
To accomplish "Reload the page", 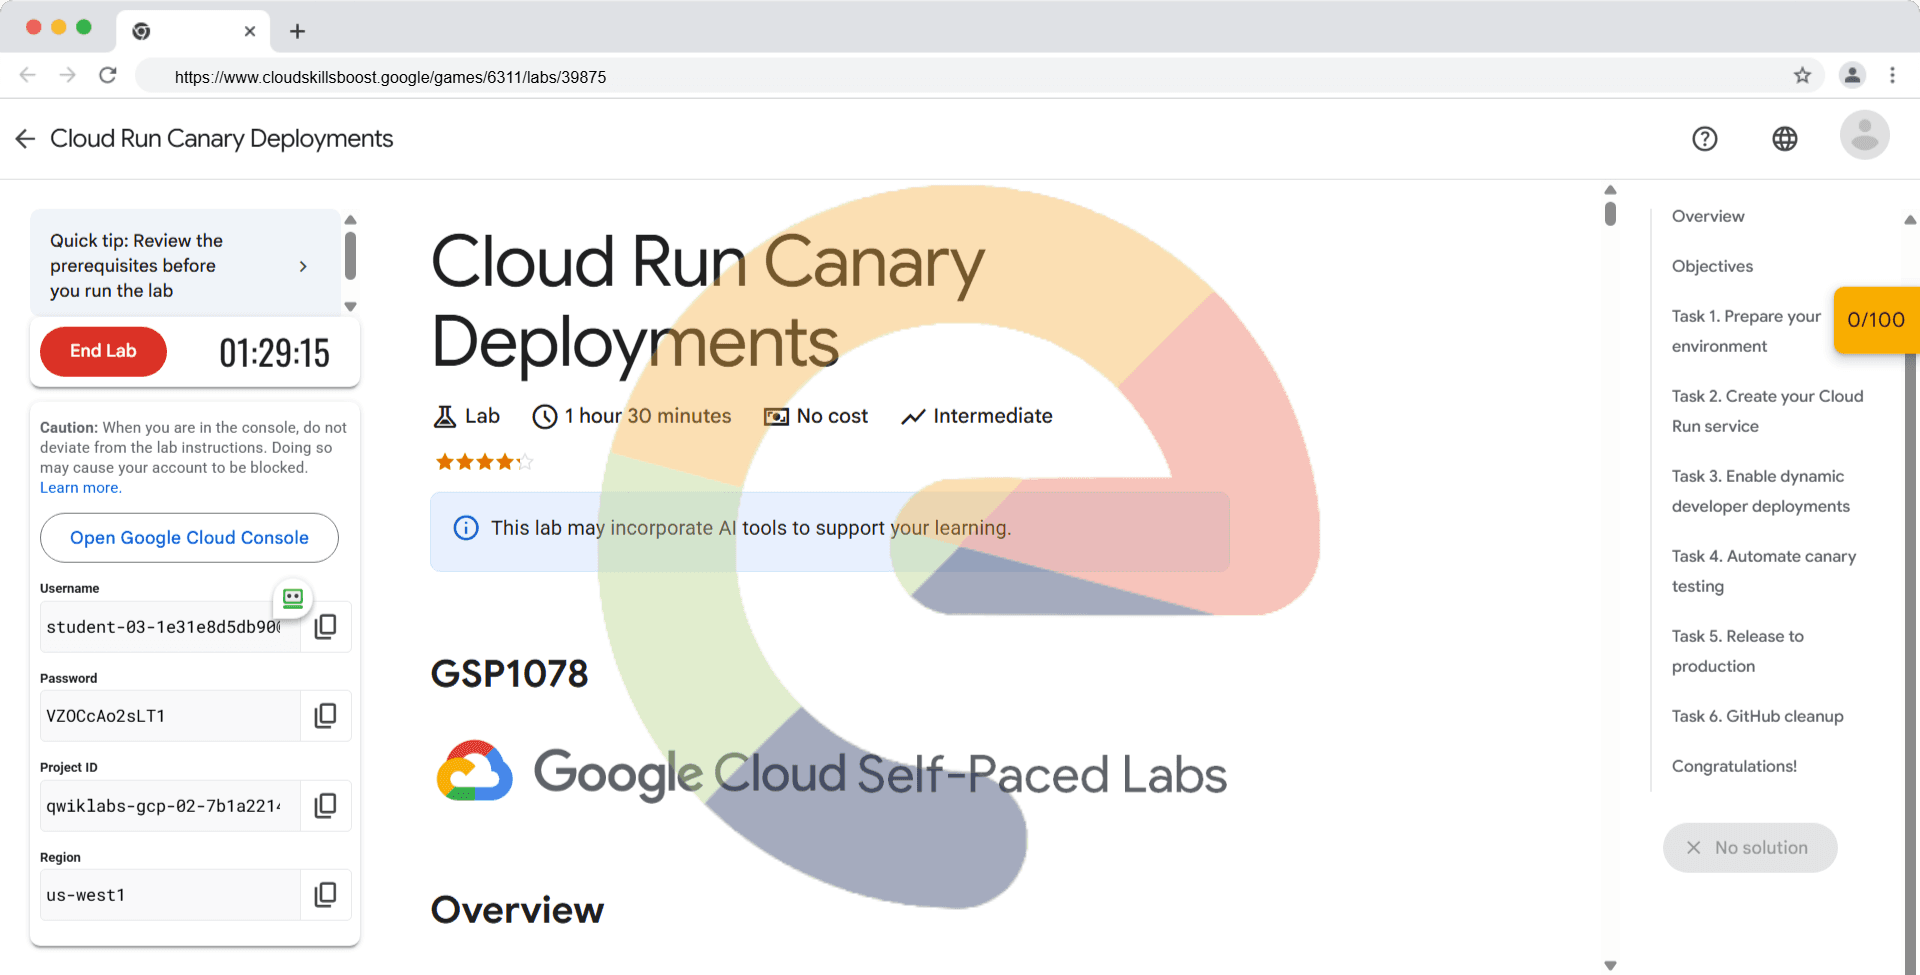I will 108,75.
